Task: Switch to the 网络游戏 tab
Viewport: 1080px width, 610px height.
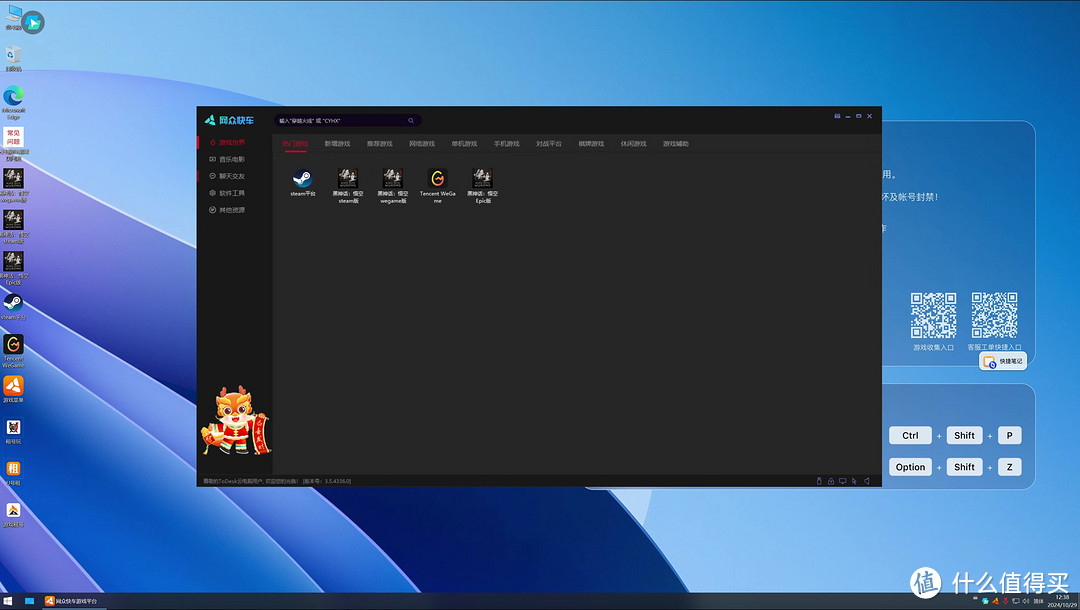Action: point(422,144)
